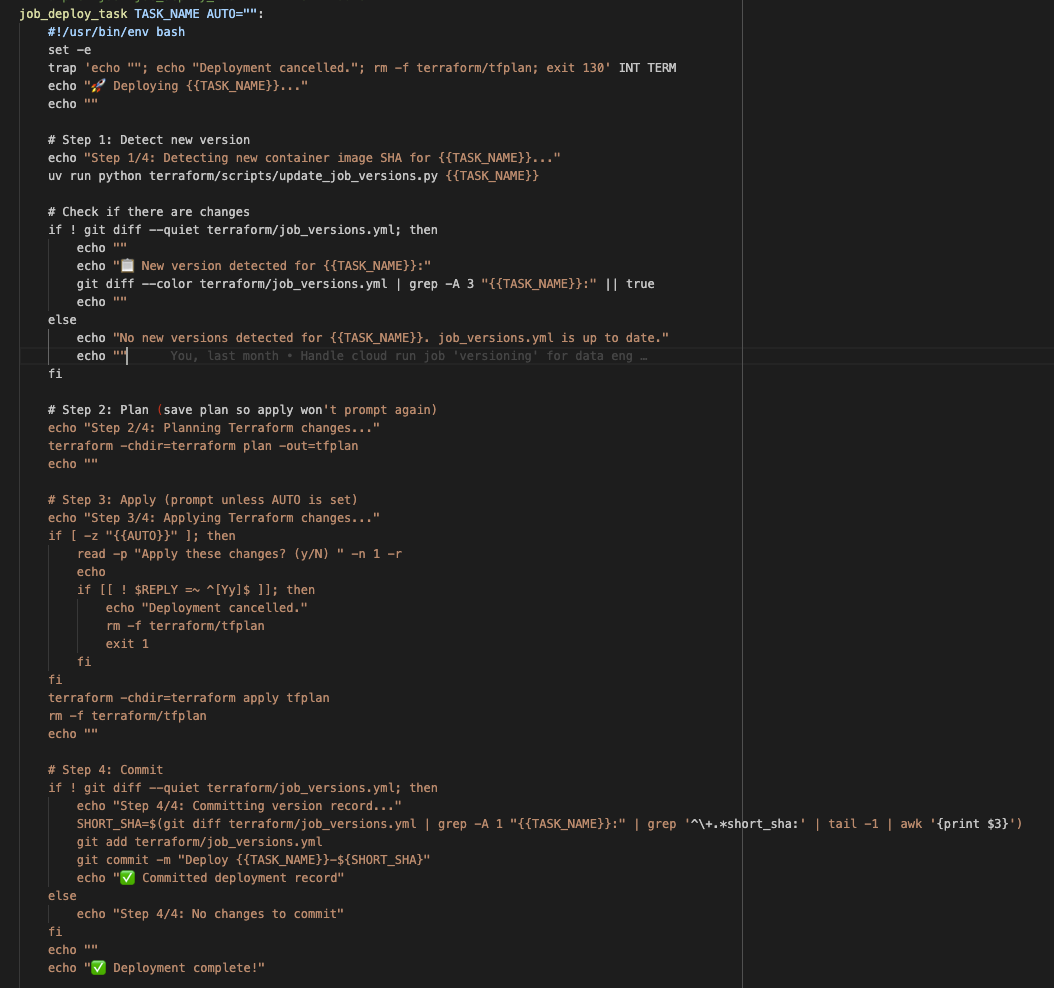
Task: Click the 'terraform -chdir=terraform apply tfplan' line
Action: pyautogui.click(x=188, y=698)
